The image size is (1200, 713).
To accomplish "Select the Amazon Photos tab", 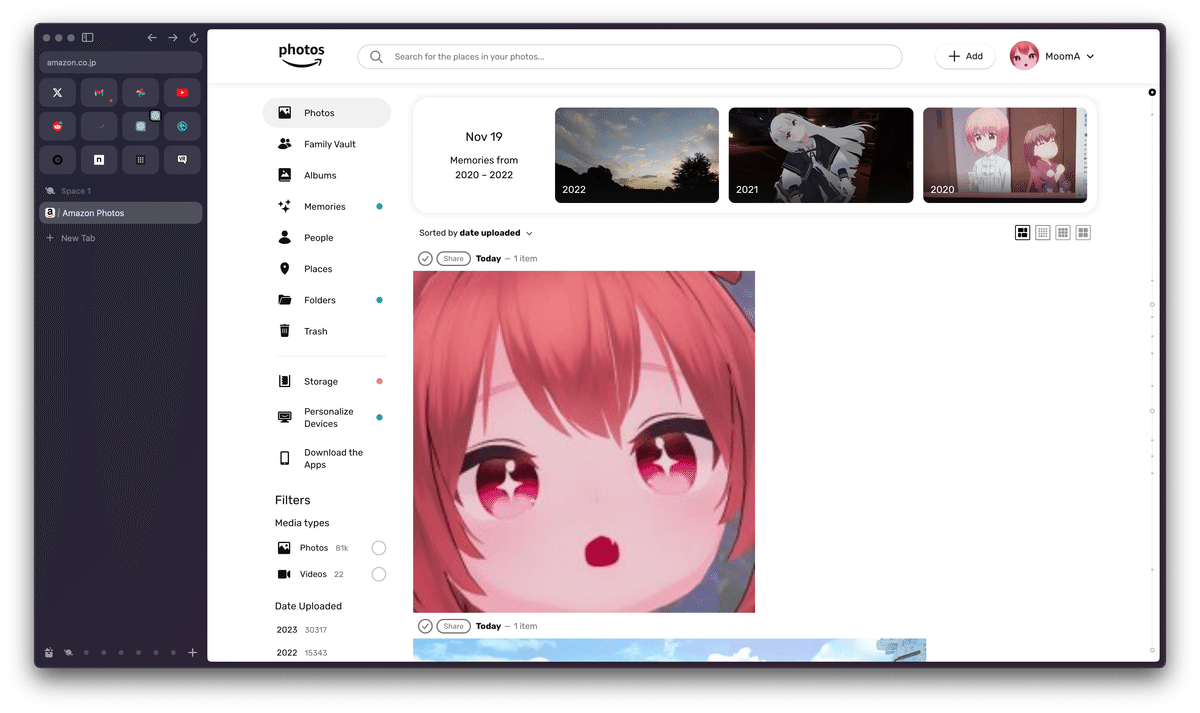I will 121,213.
